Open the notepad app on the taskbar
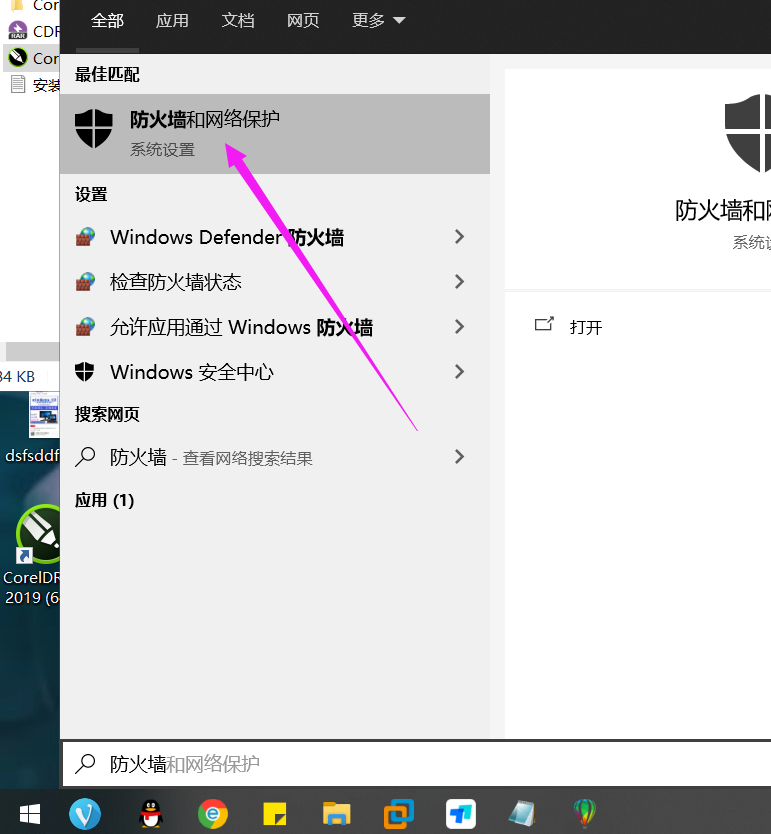 point(522,814)
